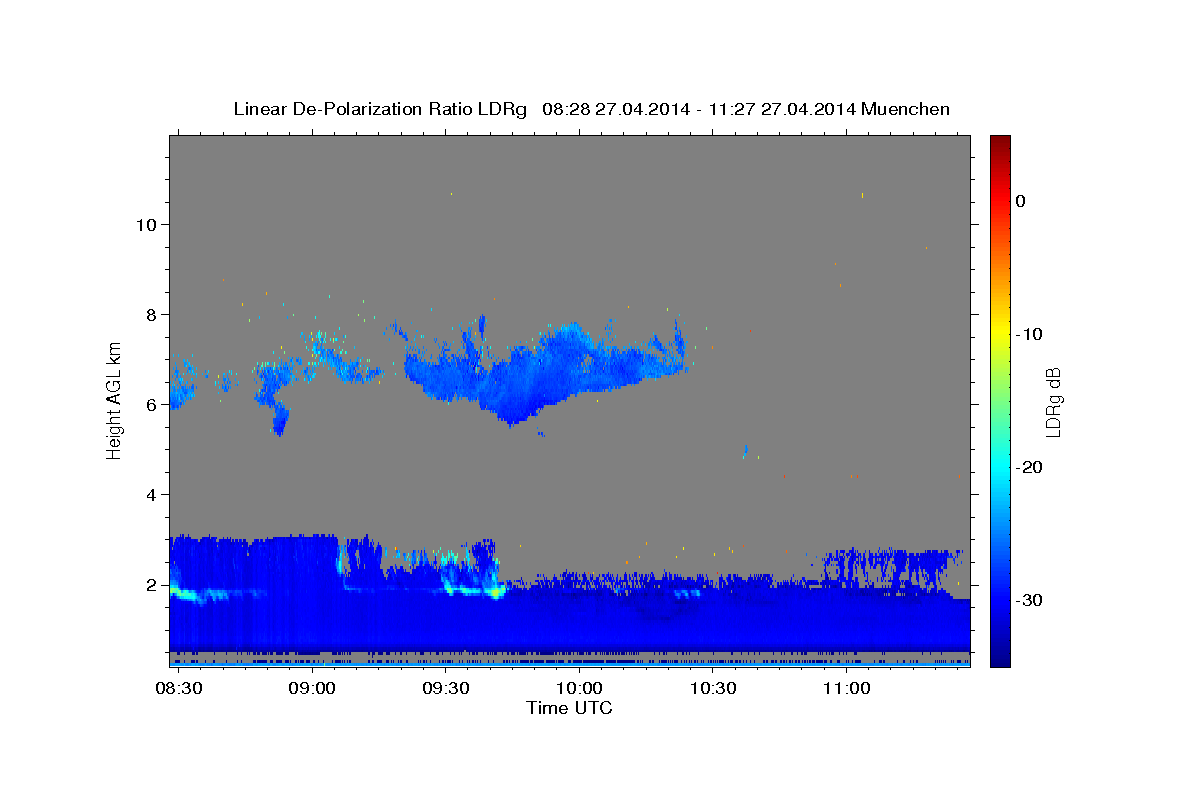This screenshot has width=1200, height=800.
Task: Click the 'LDRg dB' colorbar label
Action: point(1052,401)
